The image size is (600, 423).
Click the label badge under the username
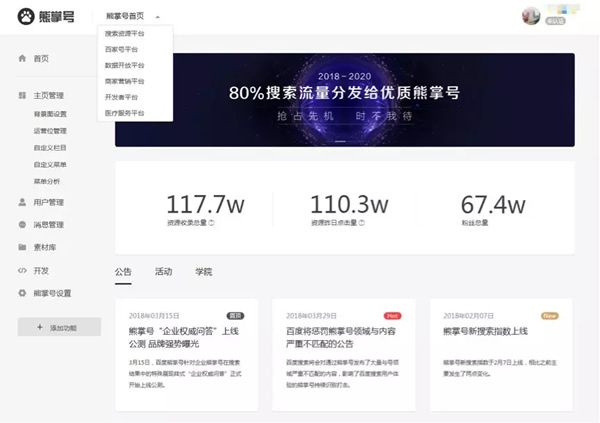point(555,21)
